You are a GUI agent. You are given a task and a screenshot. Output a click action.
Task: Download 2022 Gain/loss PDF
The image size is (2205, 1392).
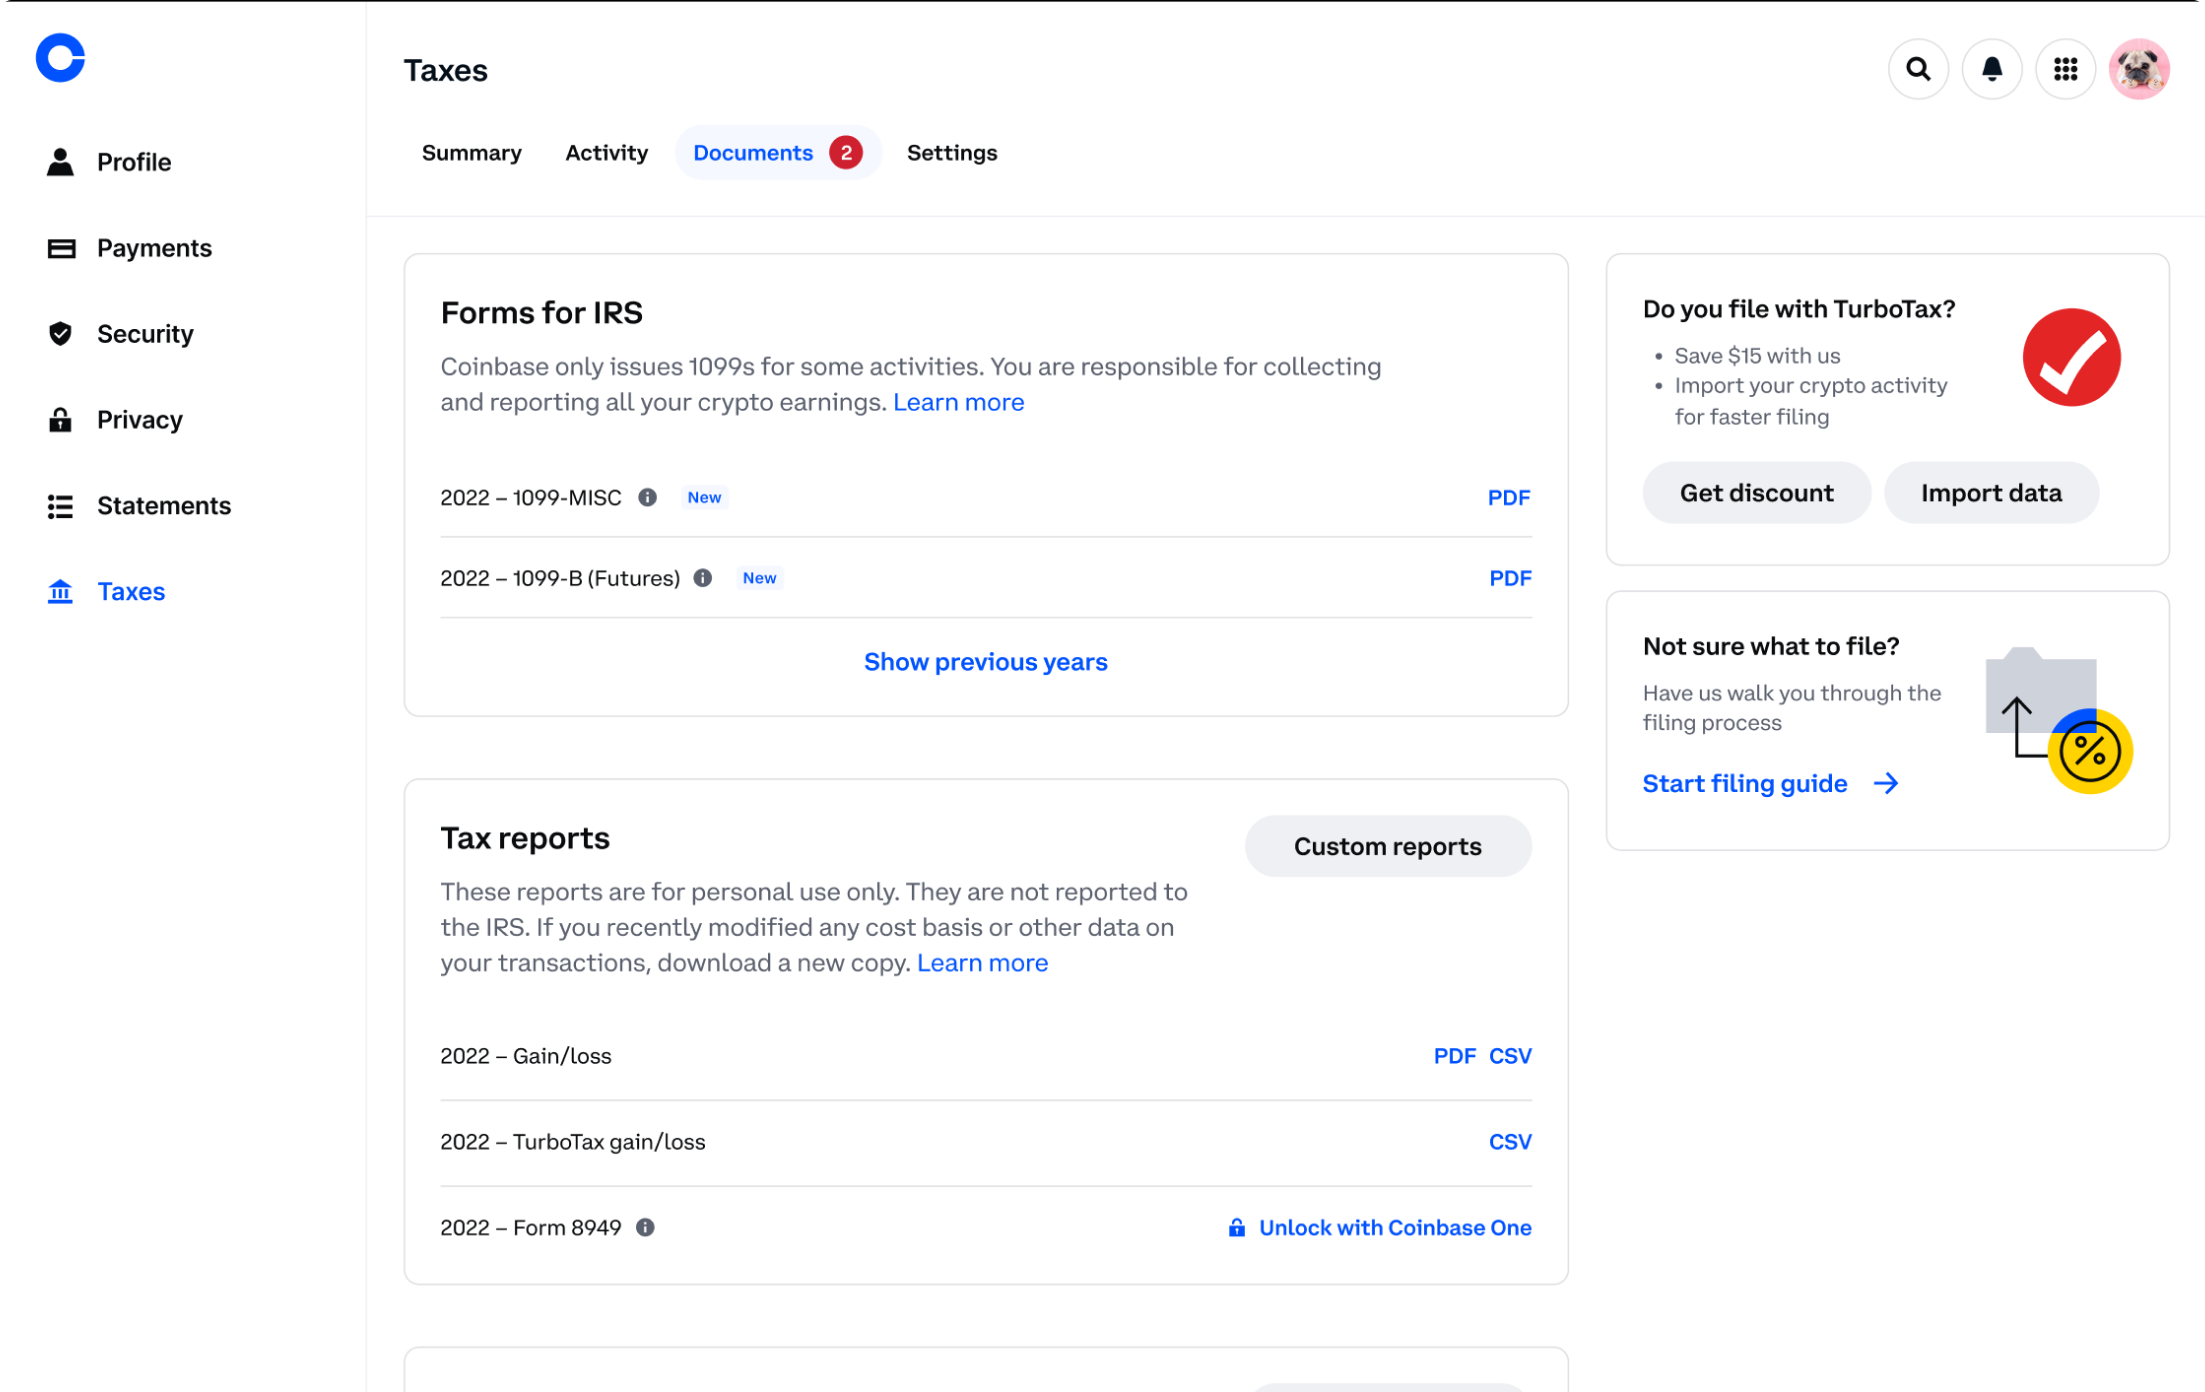[x=1454, y=1056]
